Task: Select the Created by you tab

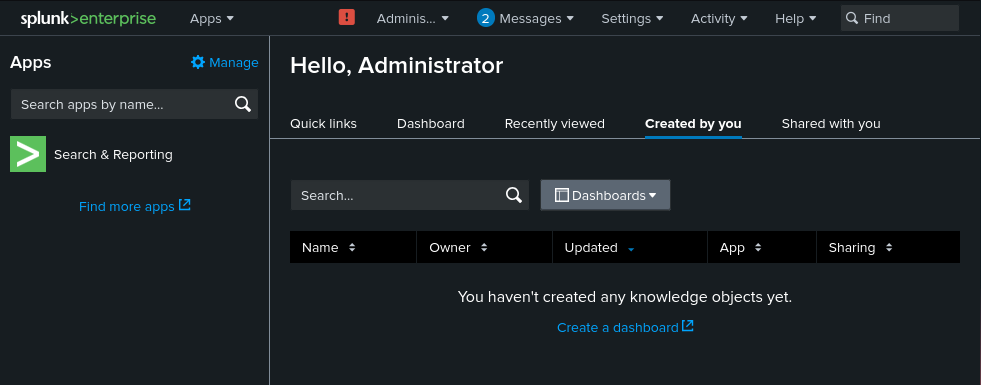Action: point(693,124)
